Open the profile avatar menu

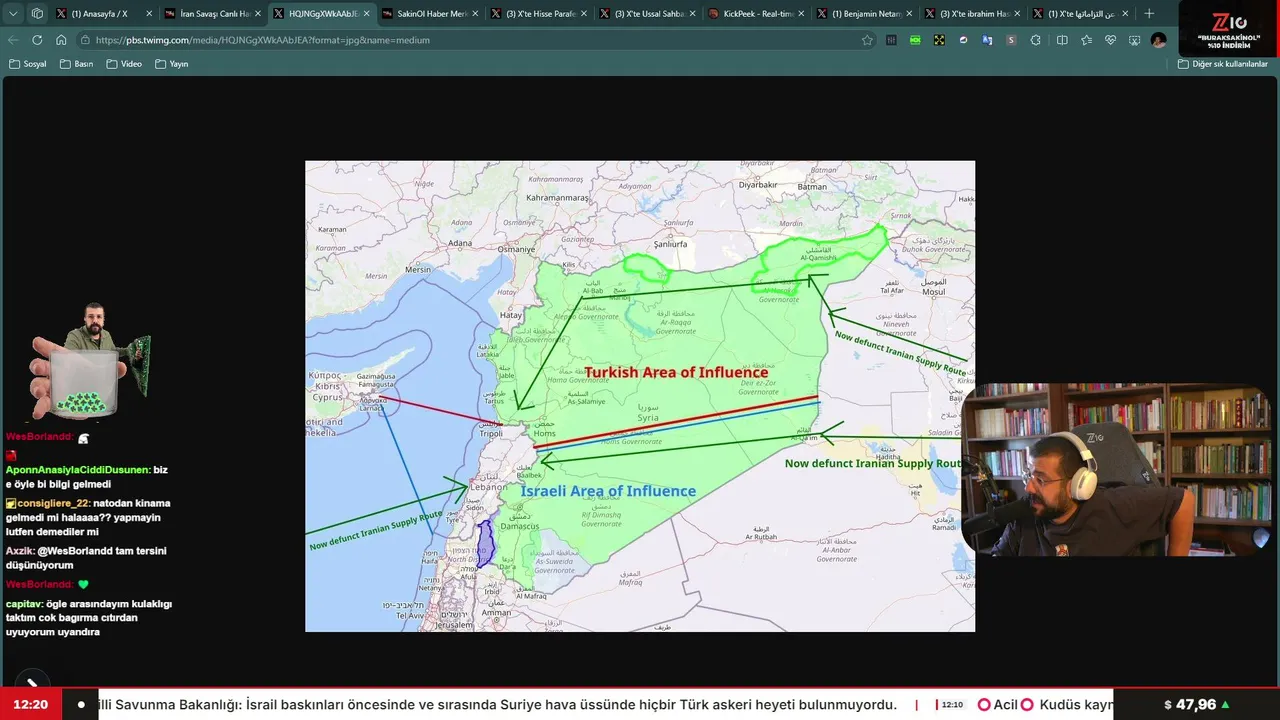(x=1158, y=40)
